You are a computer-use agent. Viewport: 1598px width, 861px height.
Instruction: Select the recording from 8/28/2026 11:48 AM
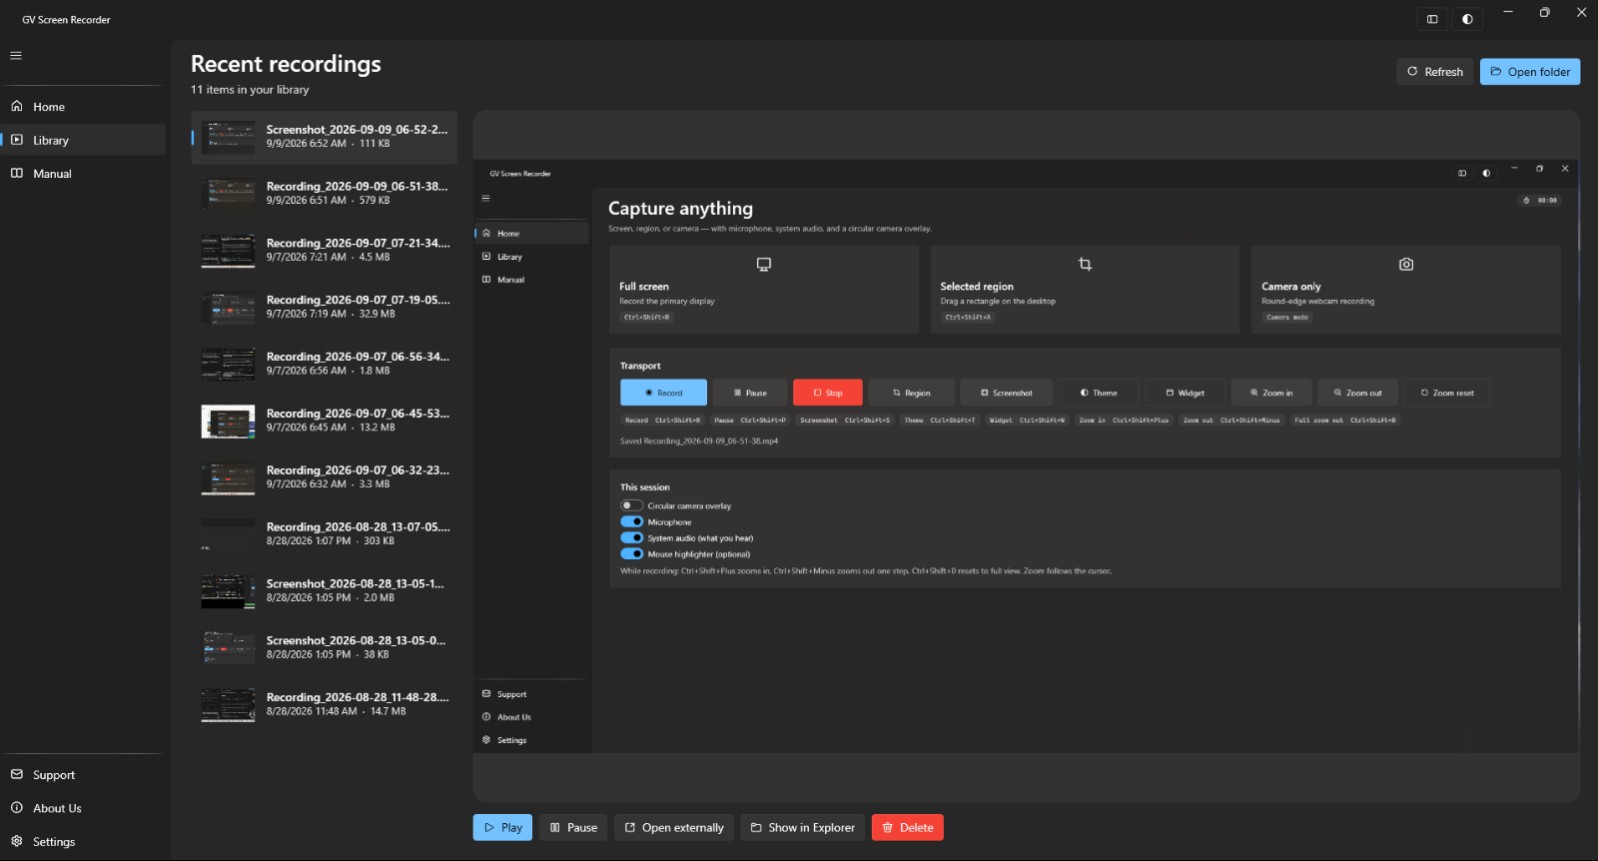324,705
